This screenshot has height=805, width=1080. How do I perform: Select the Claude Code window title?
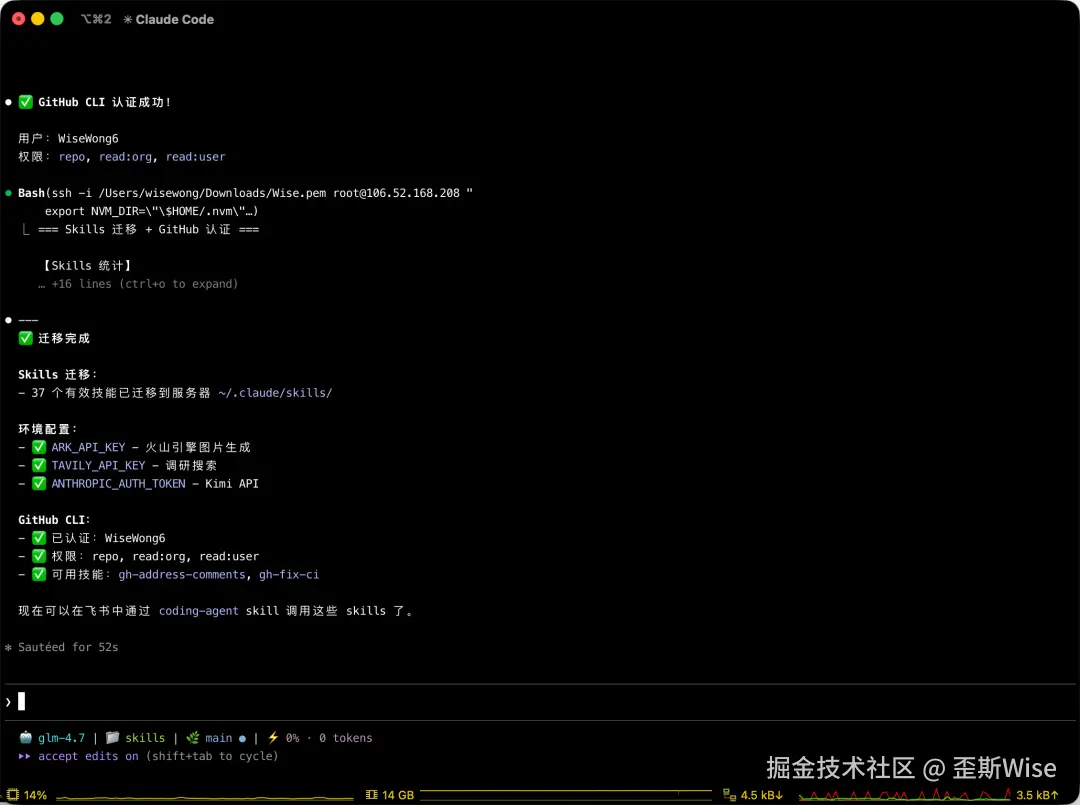(174, 19)
